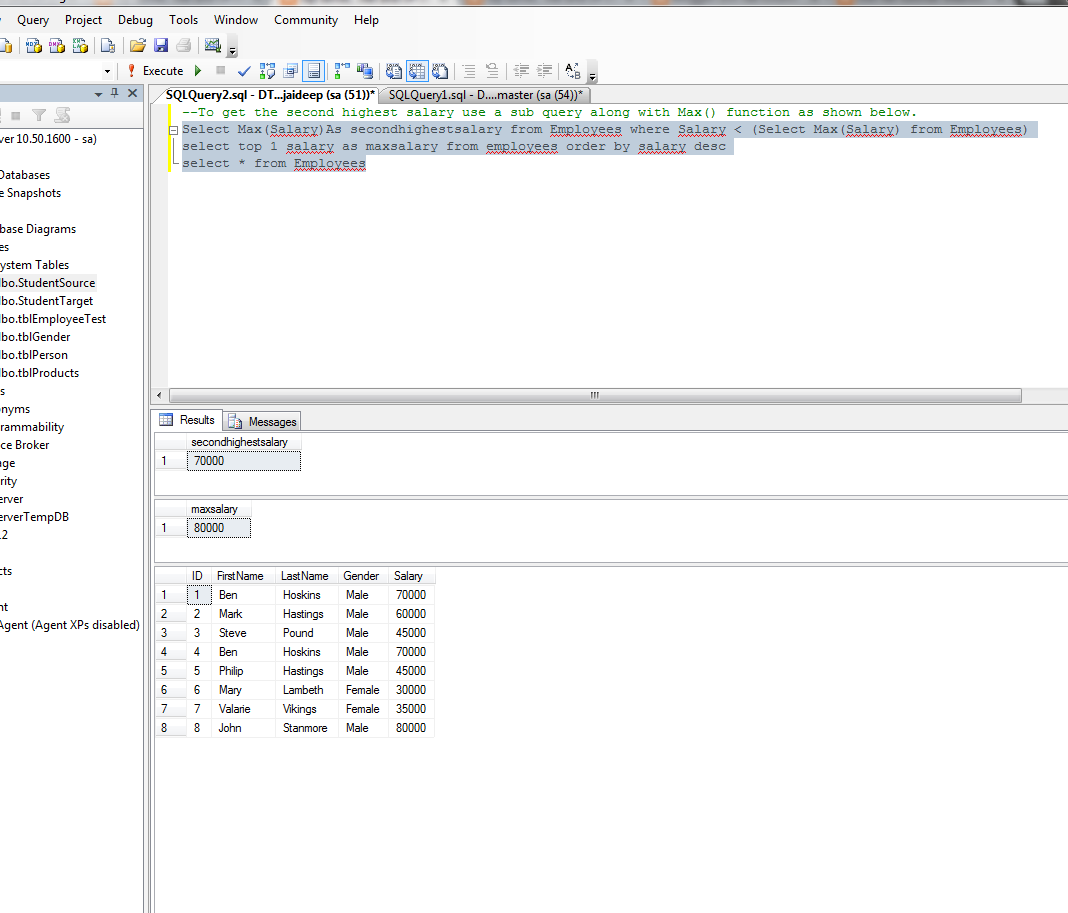Screen dimensions: 1068x913
Task: Open the Query Options dialog icon
Action: [291, 71]
